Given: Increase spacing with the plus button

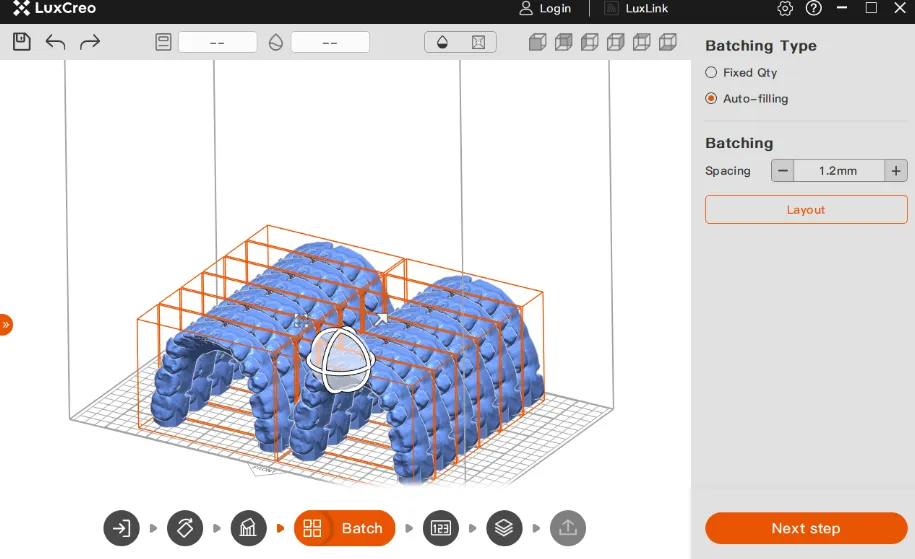Looking at the screenshot, I should click(x=896, y=171).
